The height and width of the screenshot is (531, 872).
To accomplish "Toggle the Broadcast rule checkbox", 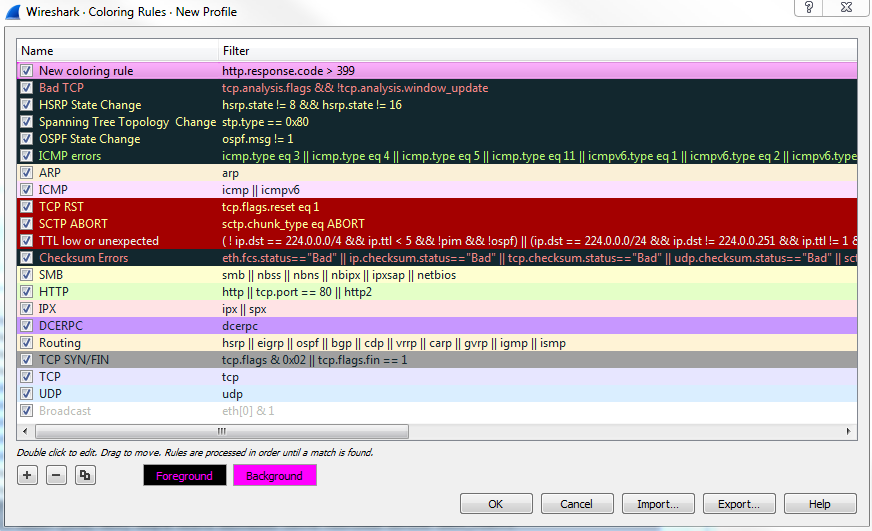I will [x=26, y=410].
